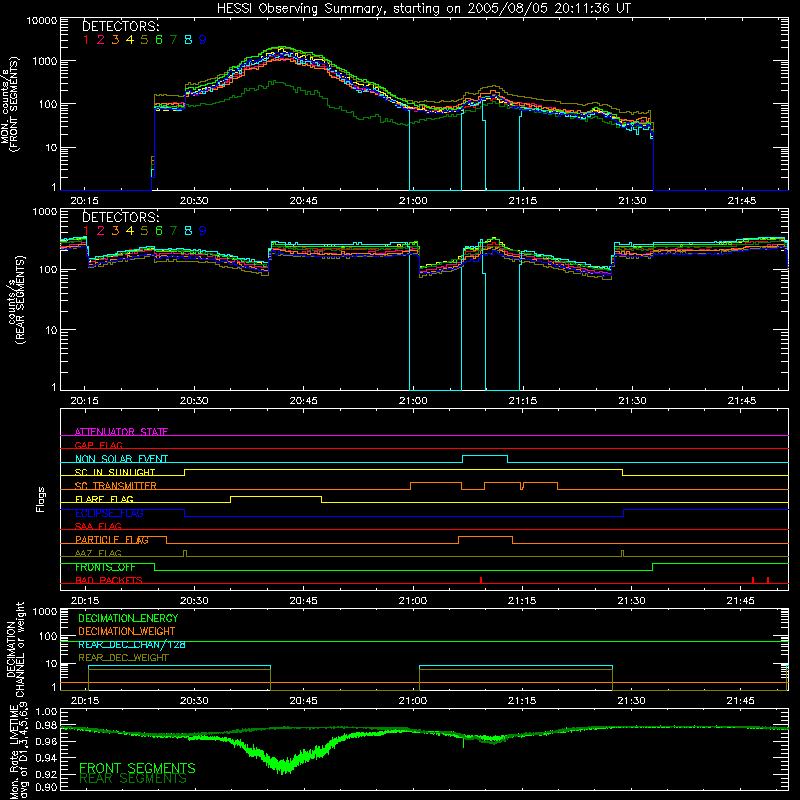Click the 'DETECTORS:' label in the front segments plot
Viewport: 800px width, 800px height.
tap(120, 26)
